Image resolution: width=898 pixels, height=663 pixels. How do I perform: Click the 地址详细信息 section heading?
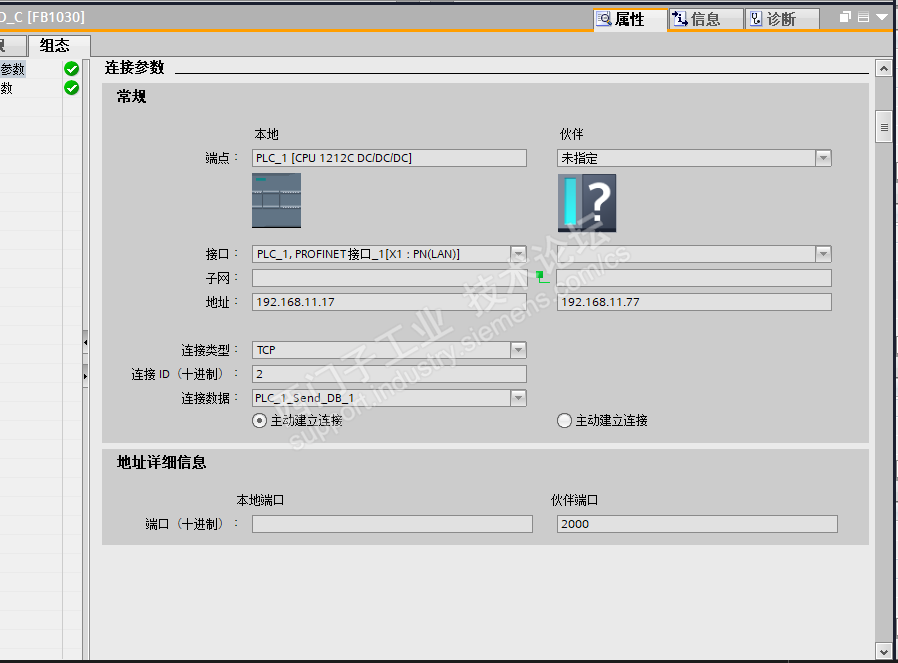click(162, 463)
